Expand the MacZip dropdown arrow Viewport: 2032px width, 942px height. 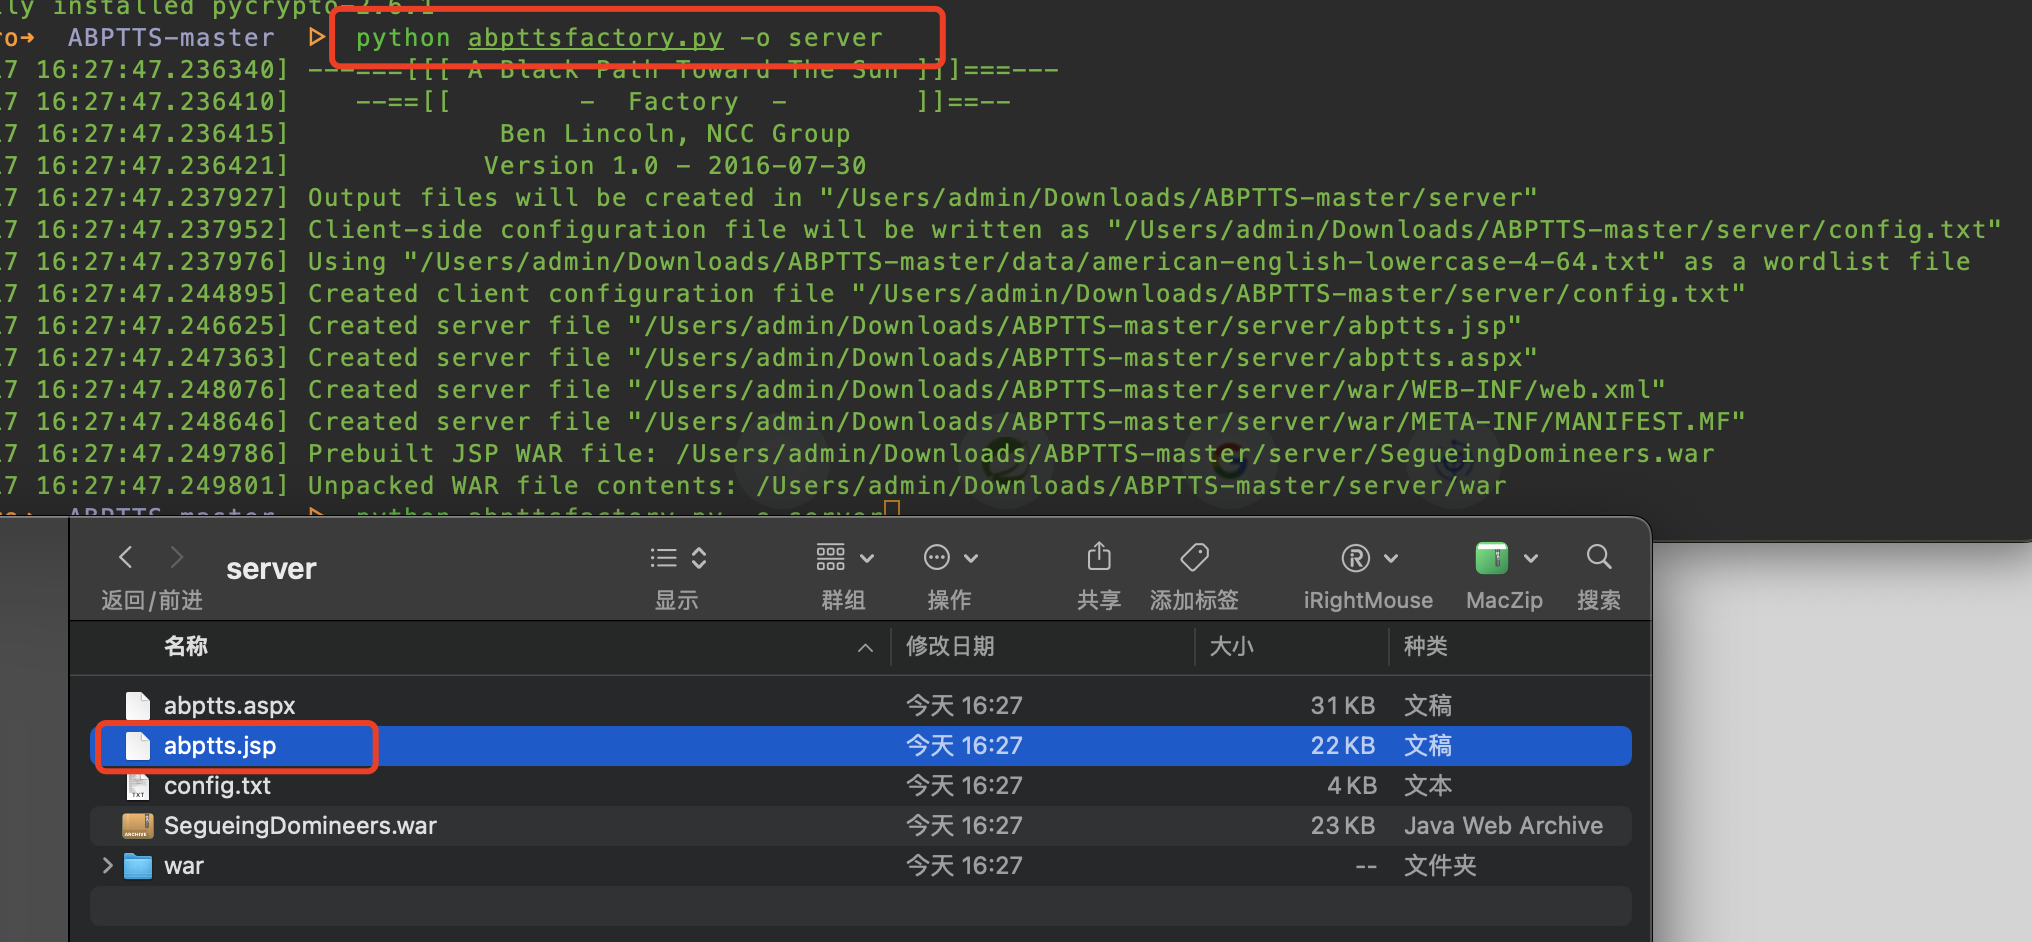(x=1531, y=558)
